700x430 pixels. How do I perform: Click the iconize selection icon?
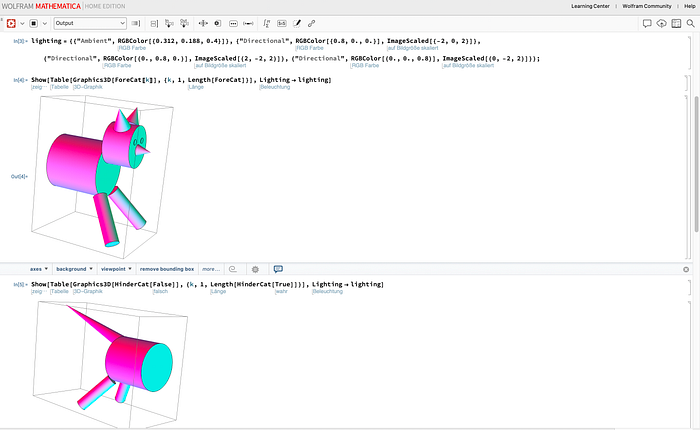217,23
